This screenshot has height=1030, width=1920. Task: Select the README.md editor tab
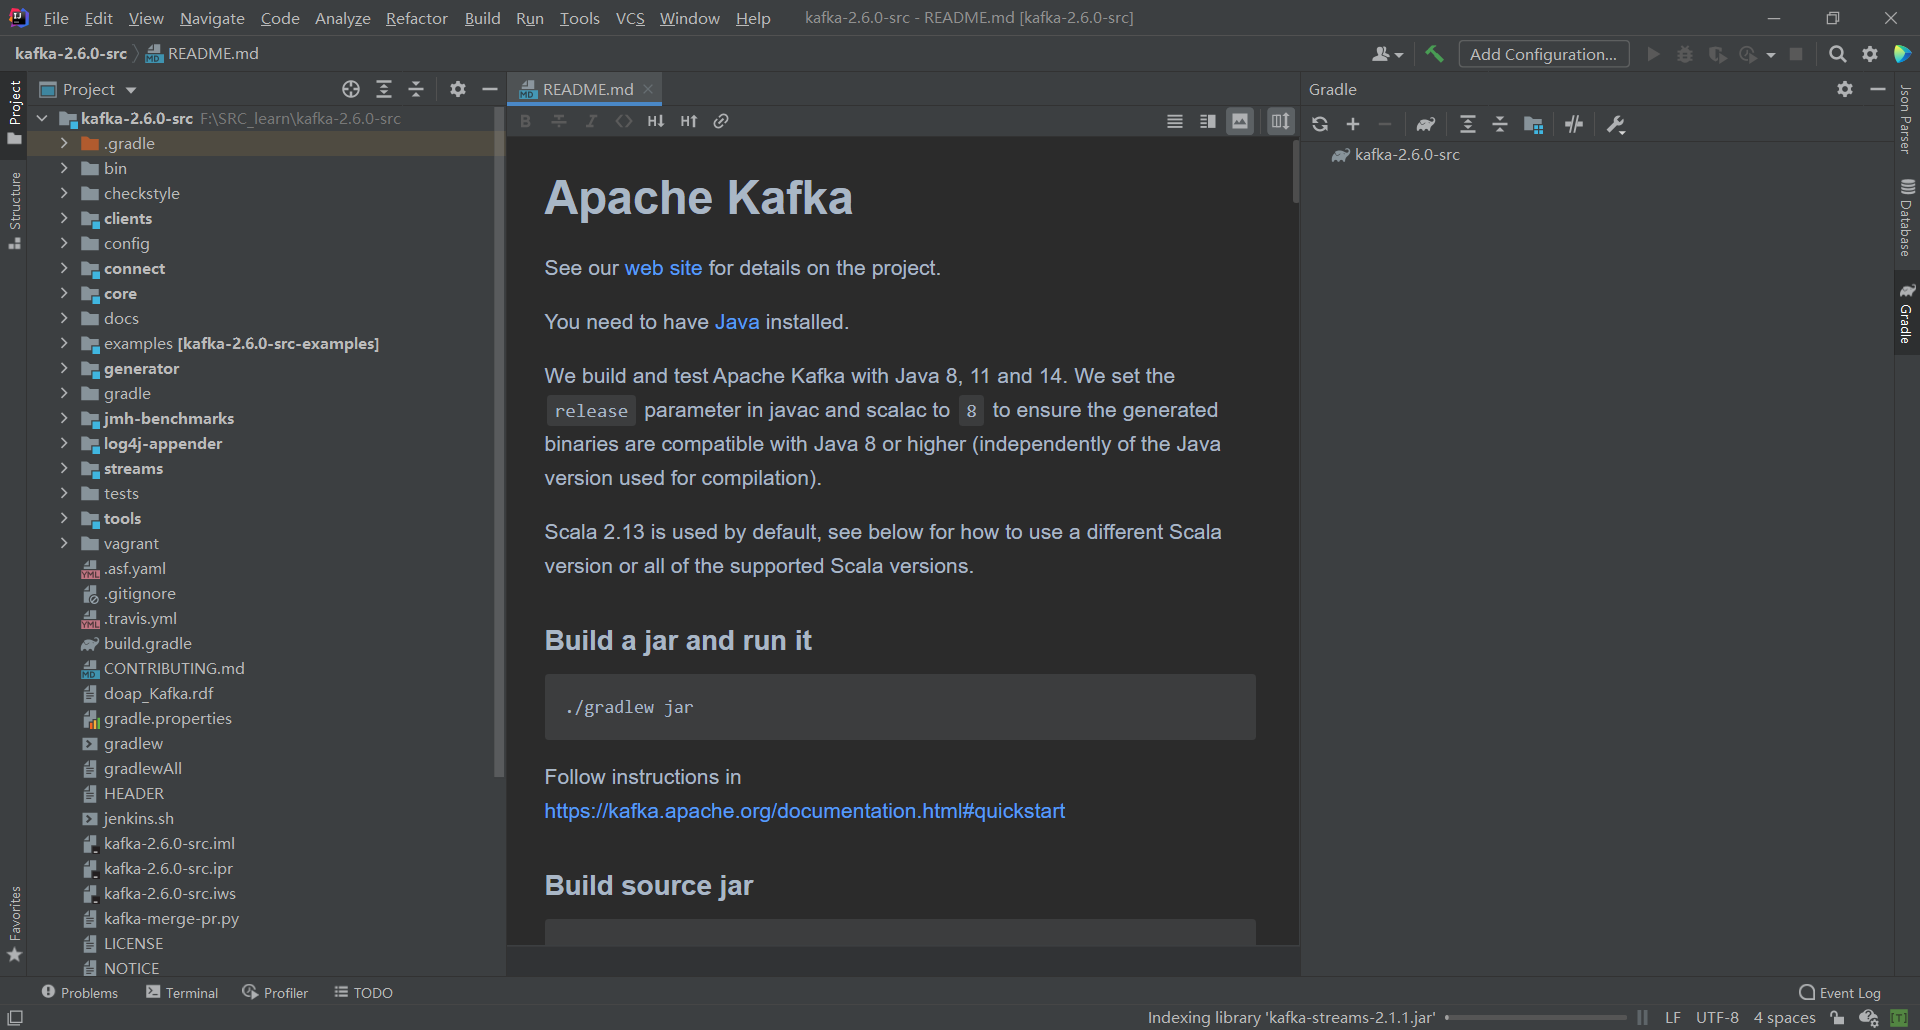[587, 89]
